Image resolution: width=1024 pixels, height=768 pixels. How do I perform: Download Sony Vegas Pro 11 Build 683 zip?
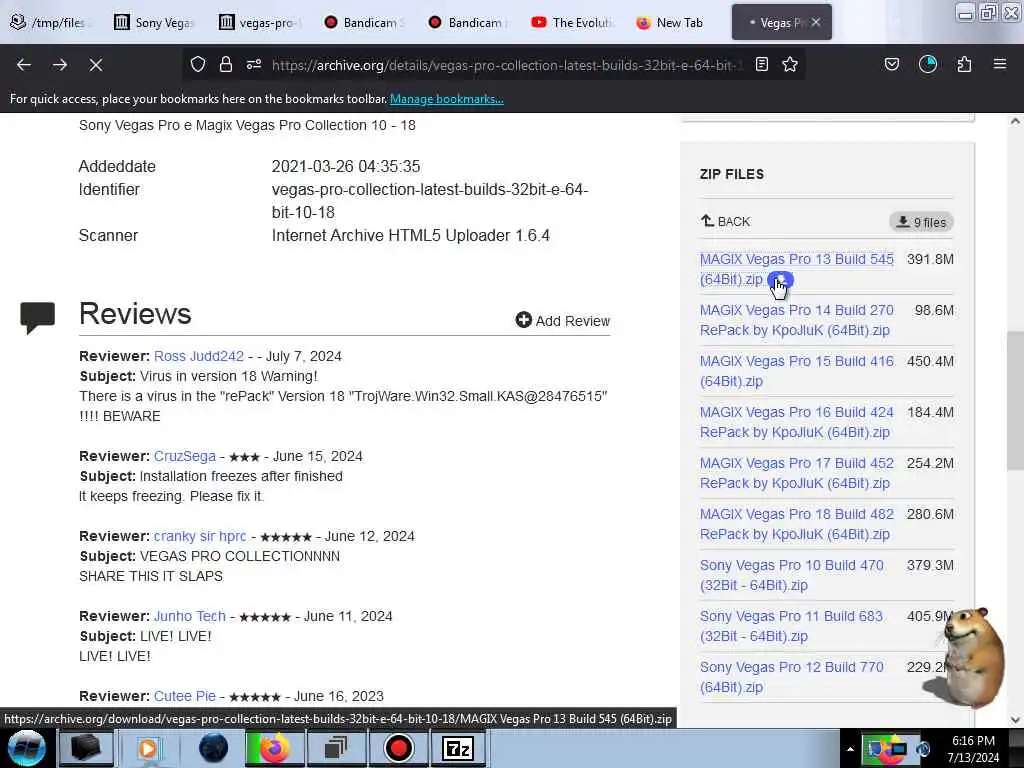click(x=791, y=626)
